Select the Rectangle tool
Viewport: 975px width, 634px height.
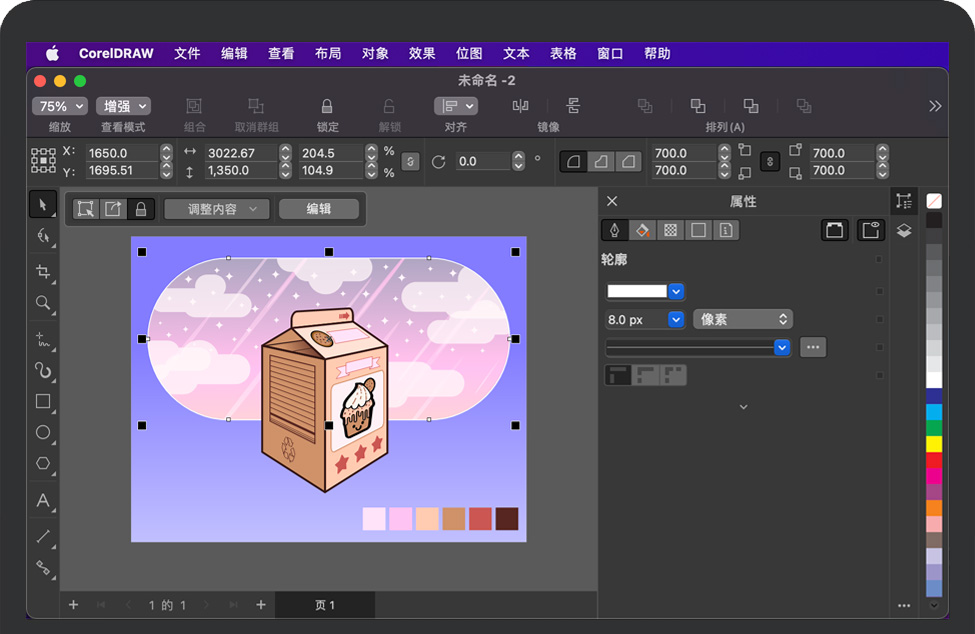coord(43,402)
